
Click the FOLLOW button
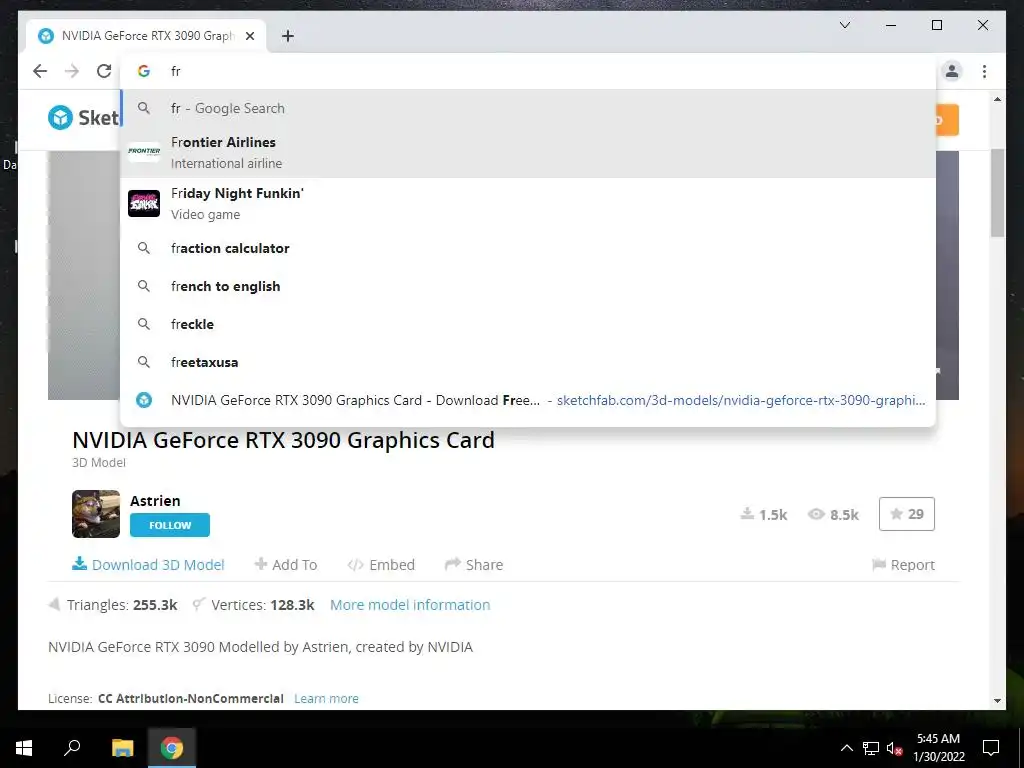coord(170,525)
